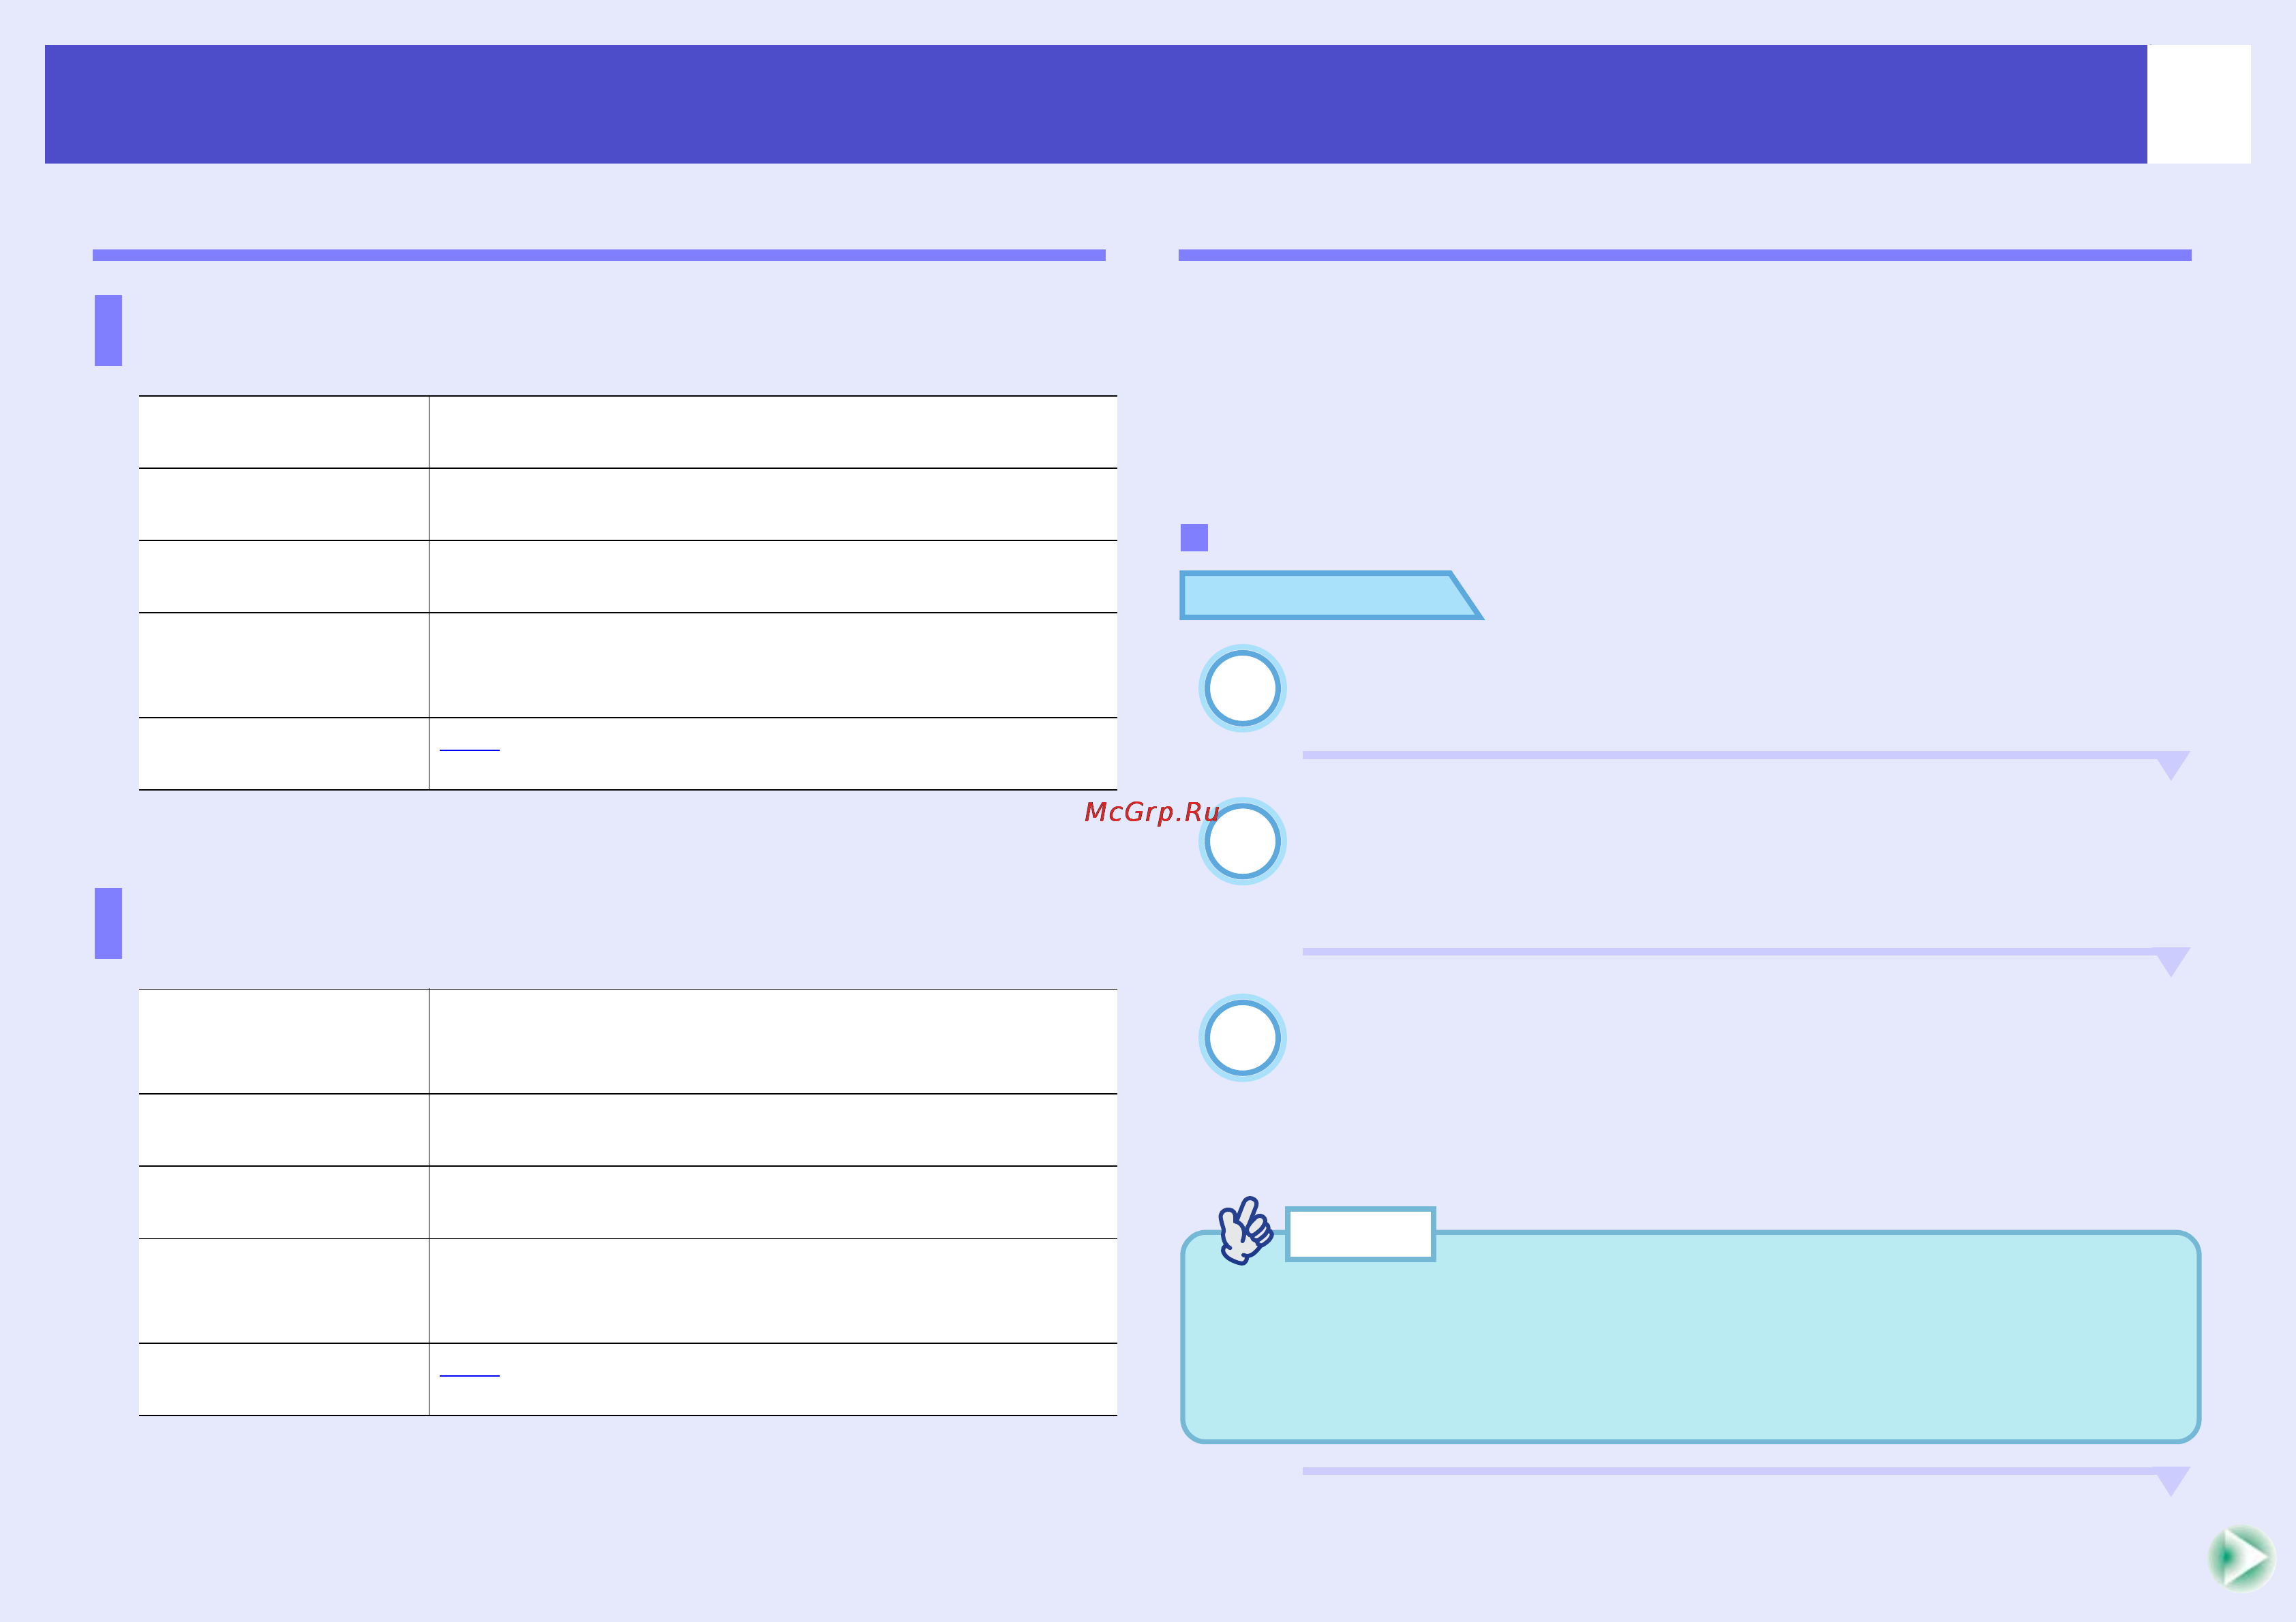Click the pointing hand tip icon
This screenshot has width=2296, height=1622.
[1245, 1231]
